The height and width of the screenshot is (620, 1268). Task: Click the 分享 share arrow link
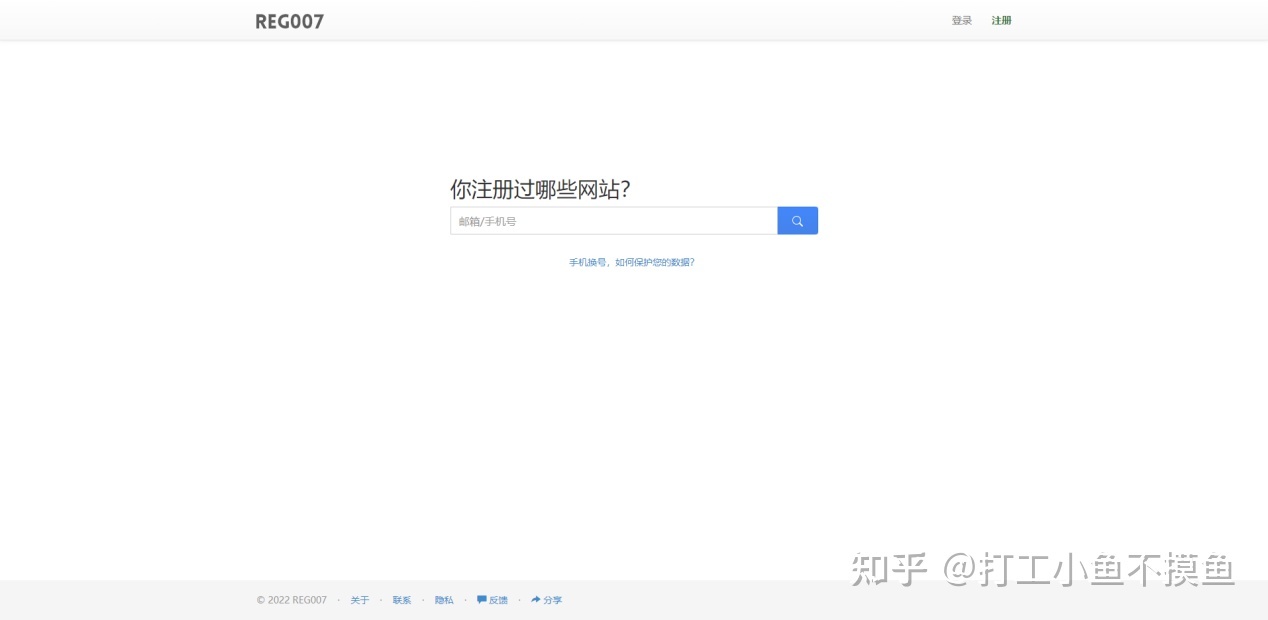[x=546, y=600]
